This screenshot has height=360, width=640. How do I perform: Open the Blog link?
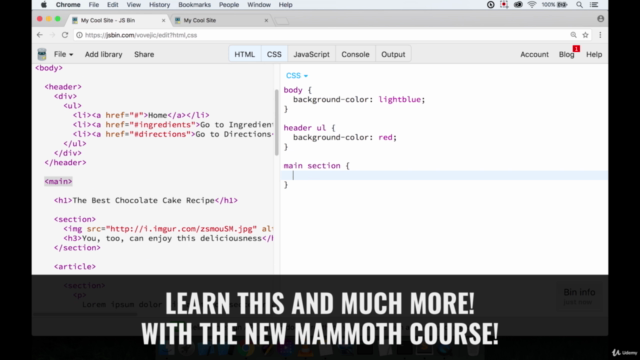tap(567, 54)
